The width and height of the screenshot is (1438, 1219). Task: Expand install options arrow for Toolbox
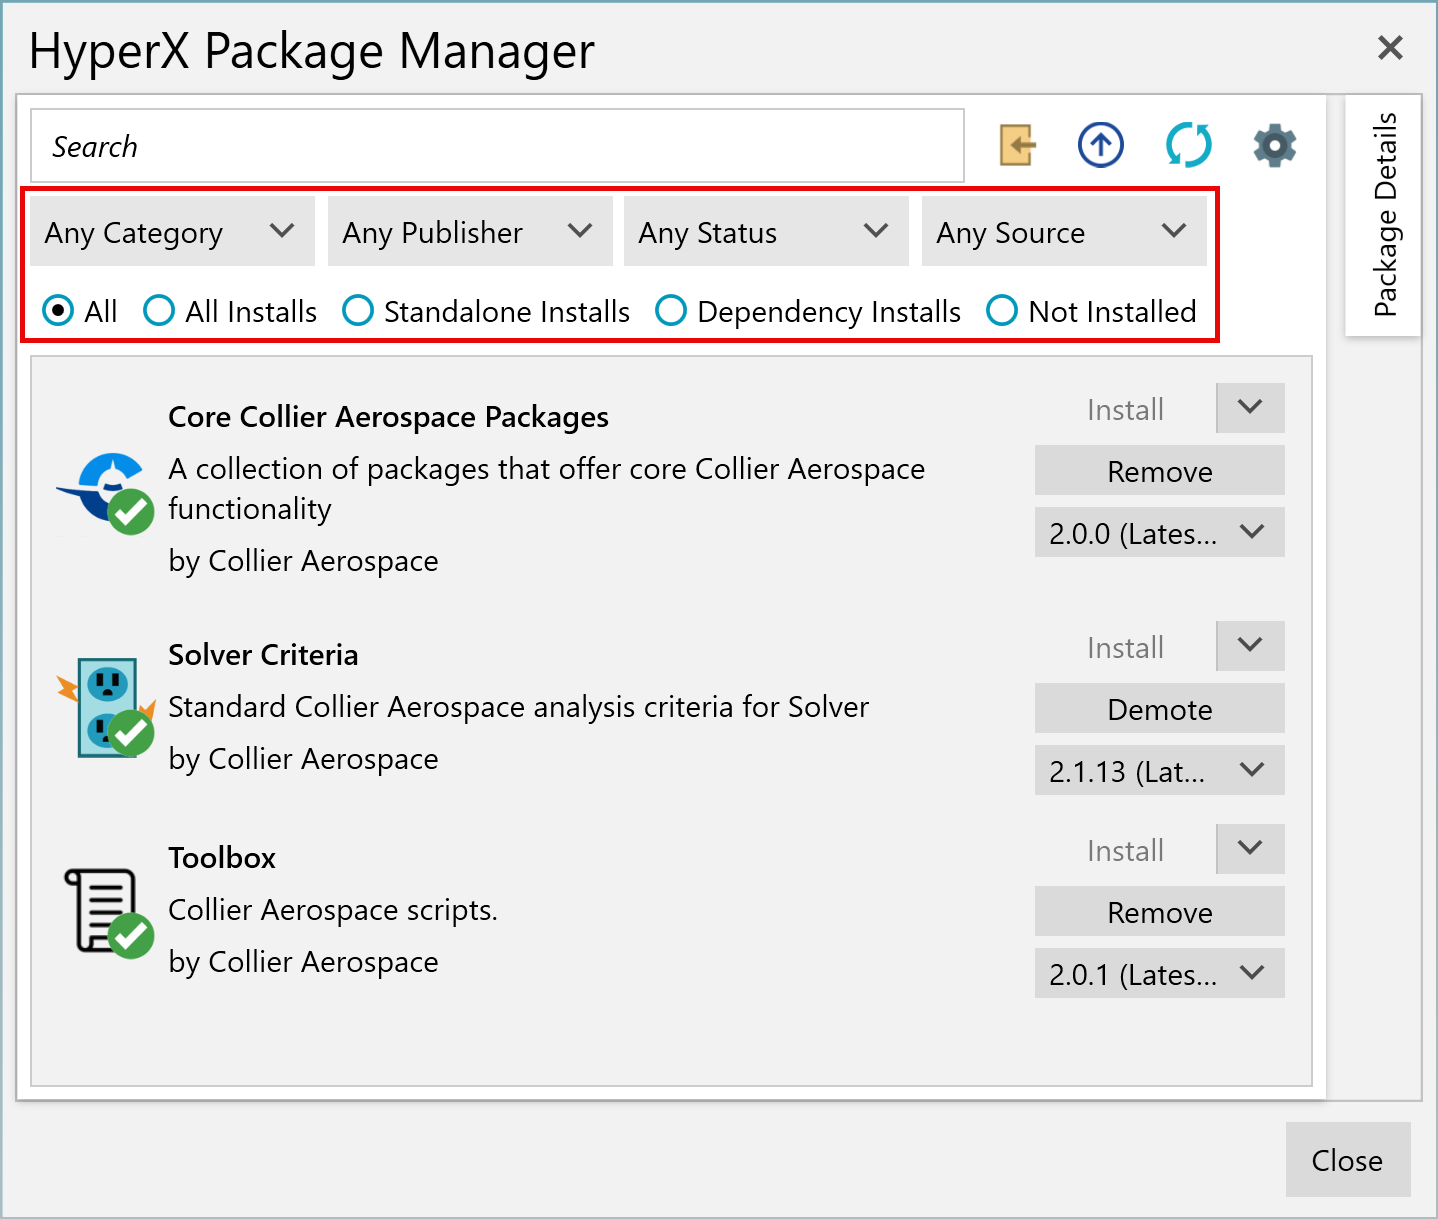click(1250, 849)
